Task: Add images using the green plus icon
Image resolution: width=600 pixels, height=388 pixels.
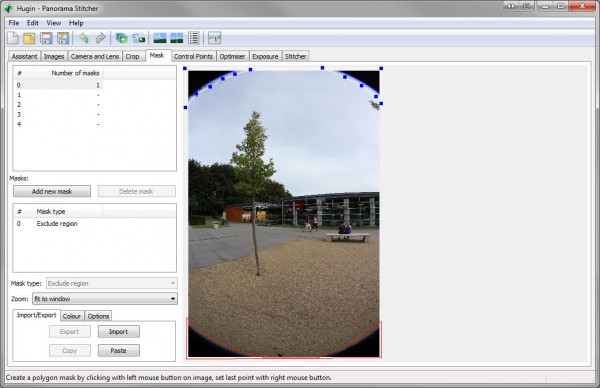Action: pyautogui.click(x=122, y=38)
